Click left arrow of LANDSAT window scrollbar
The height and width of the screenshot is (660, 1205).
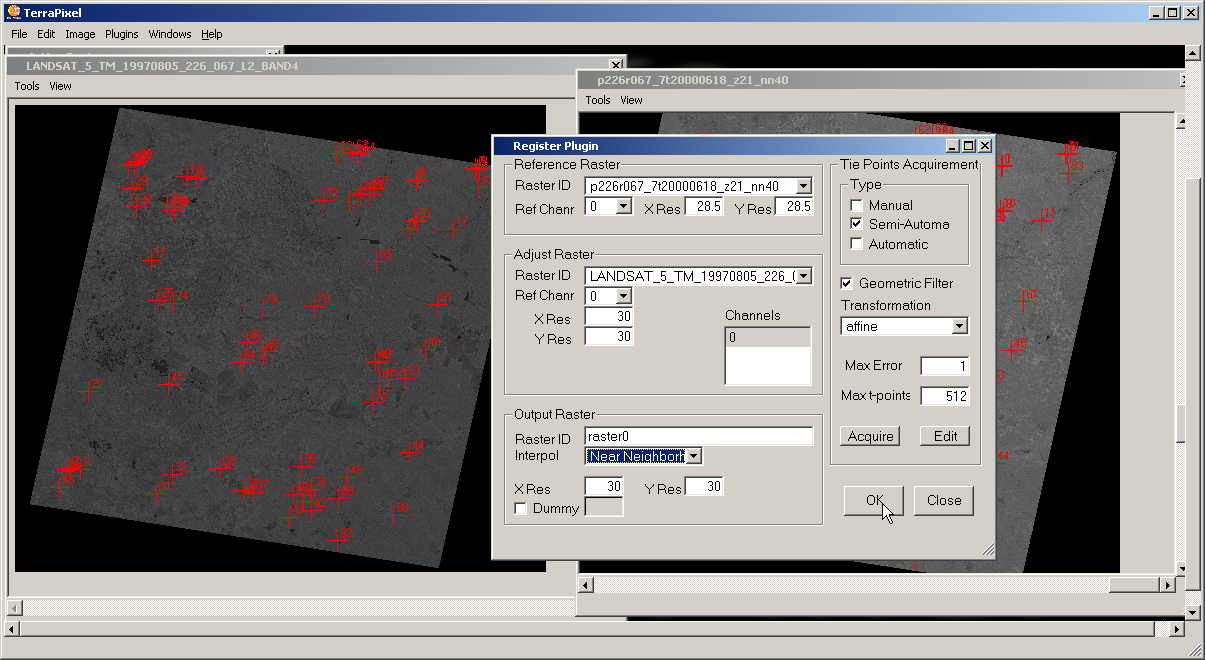click(14, 608)
